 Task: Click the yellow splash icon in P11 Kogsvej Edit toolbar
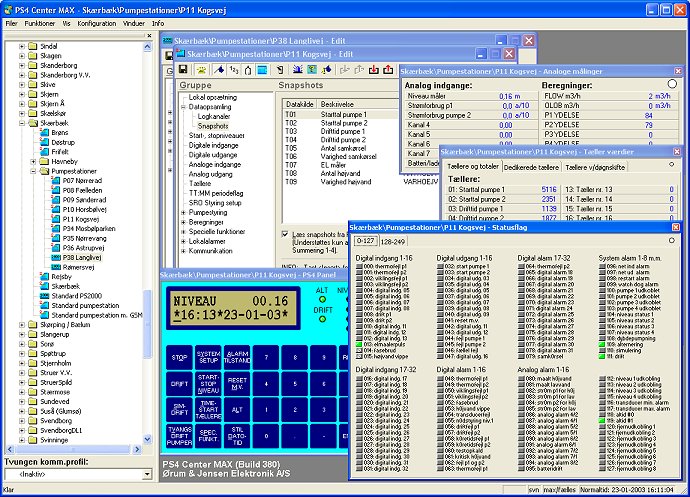click(x=201, y=70)
